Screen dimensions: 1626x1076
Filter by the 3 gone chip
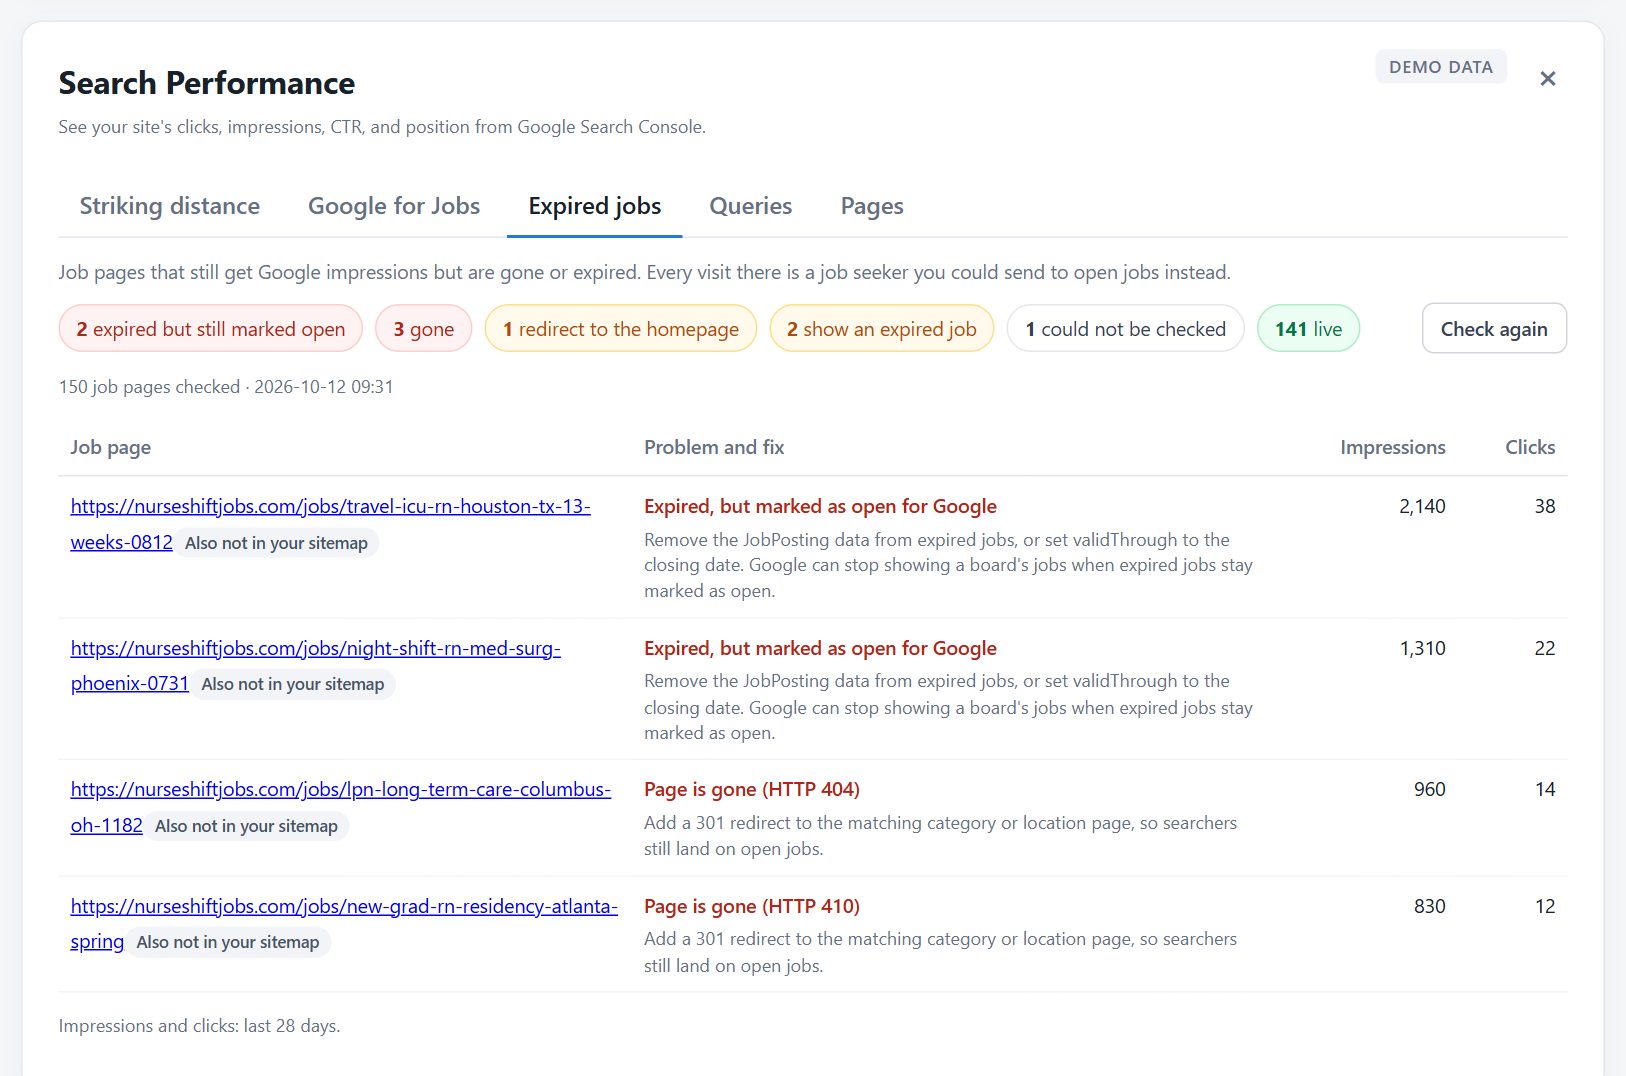424,329
